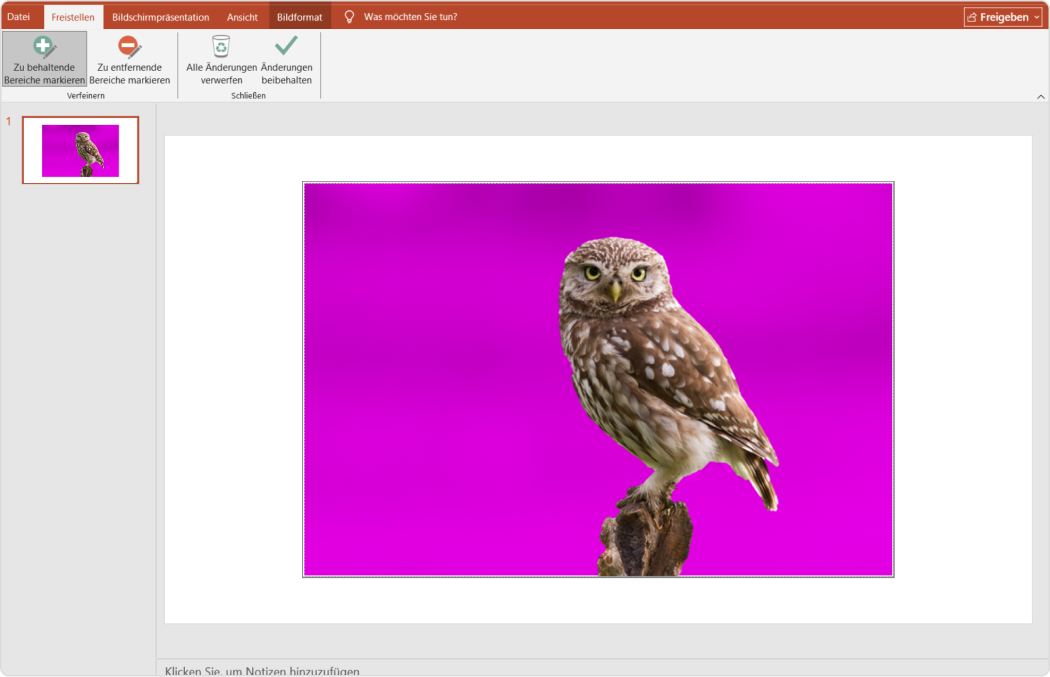This screenshot has height=677, width=1050.
Task: Open the Bildschirmpräsentation tab
Action: click(x=162, y=16)
